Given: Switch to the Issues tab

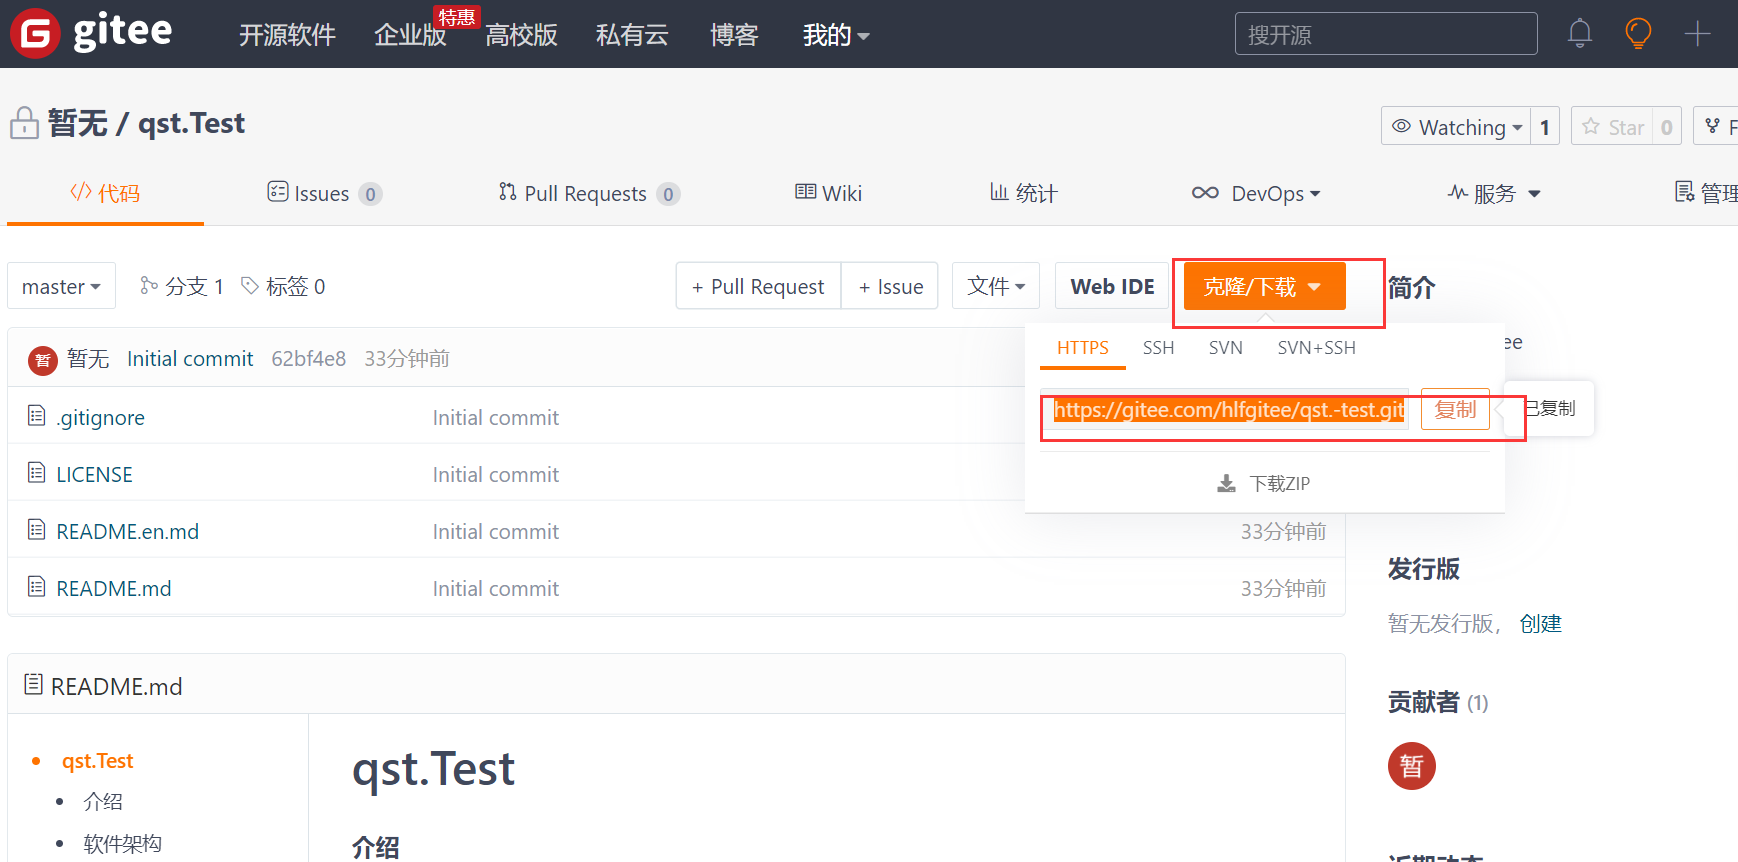Looking at the screenshot, I should (324, 193).
